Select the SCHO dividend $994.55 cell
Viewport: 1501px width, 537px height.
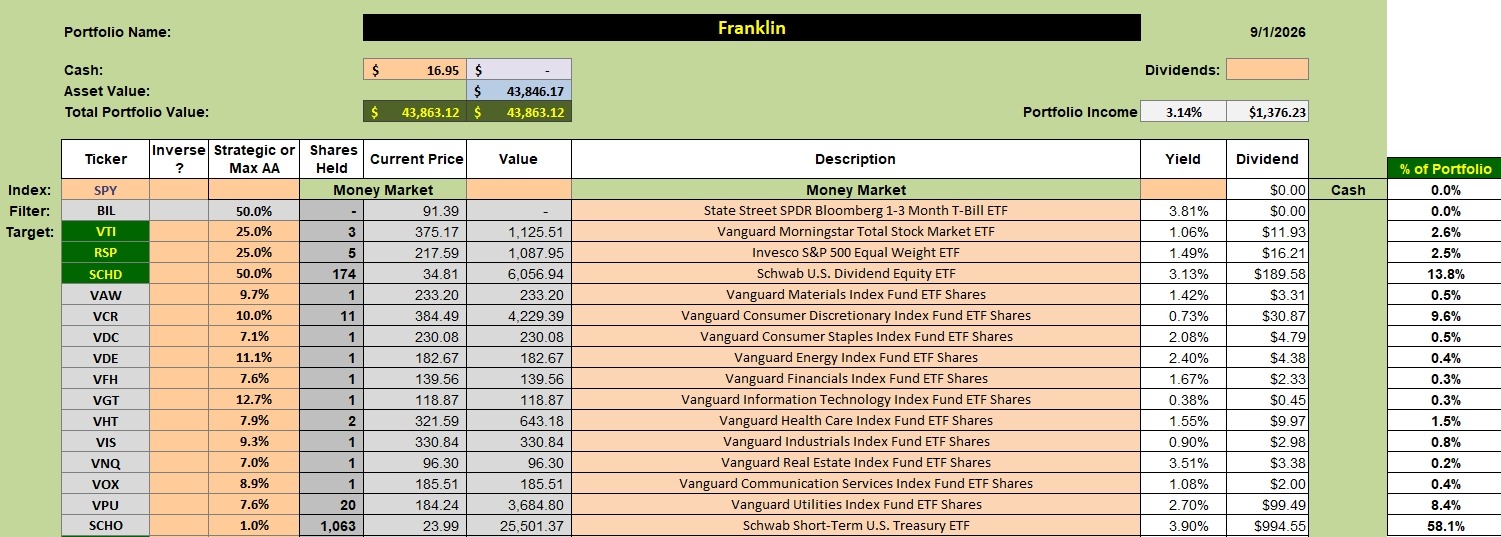(x=1267, y=526)
